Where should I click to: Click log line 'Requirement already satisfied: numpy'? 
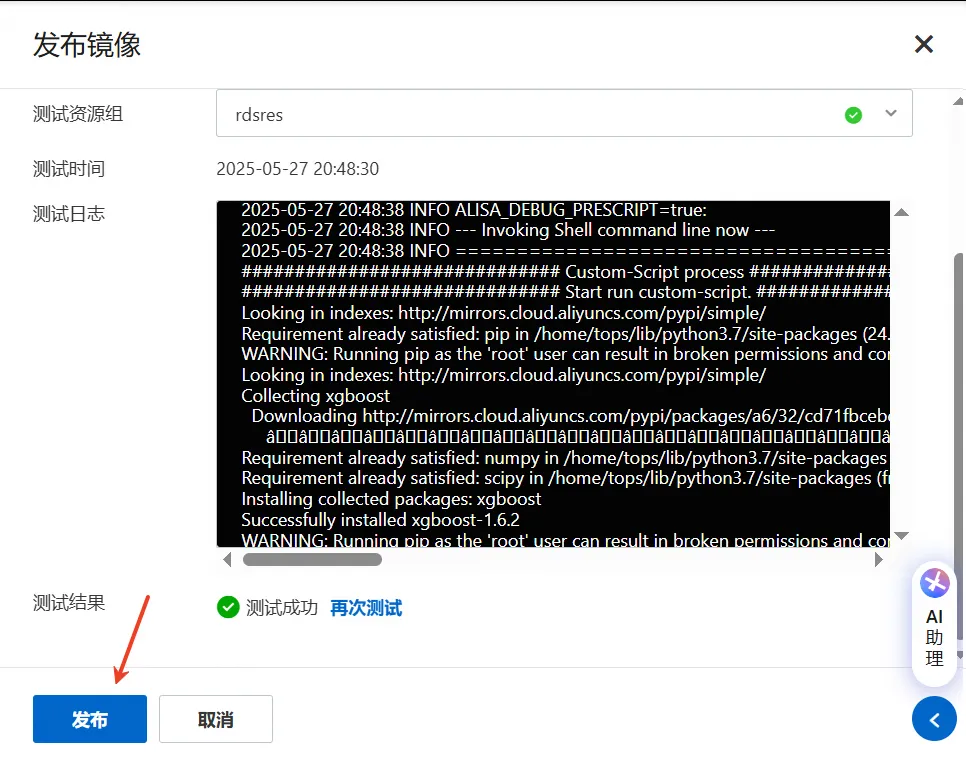point(564,458)
